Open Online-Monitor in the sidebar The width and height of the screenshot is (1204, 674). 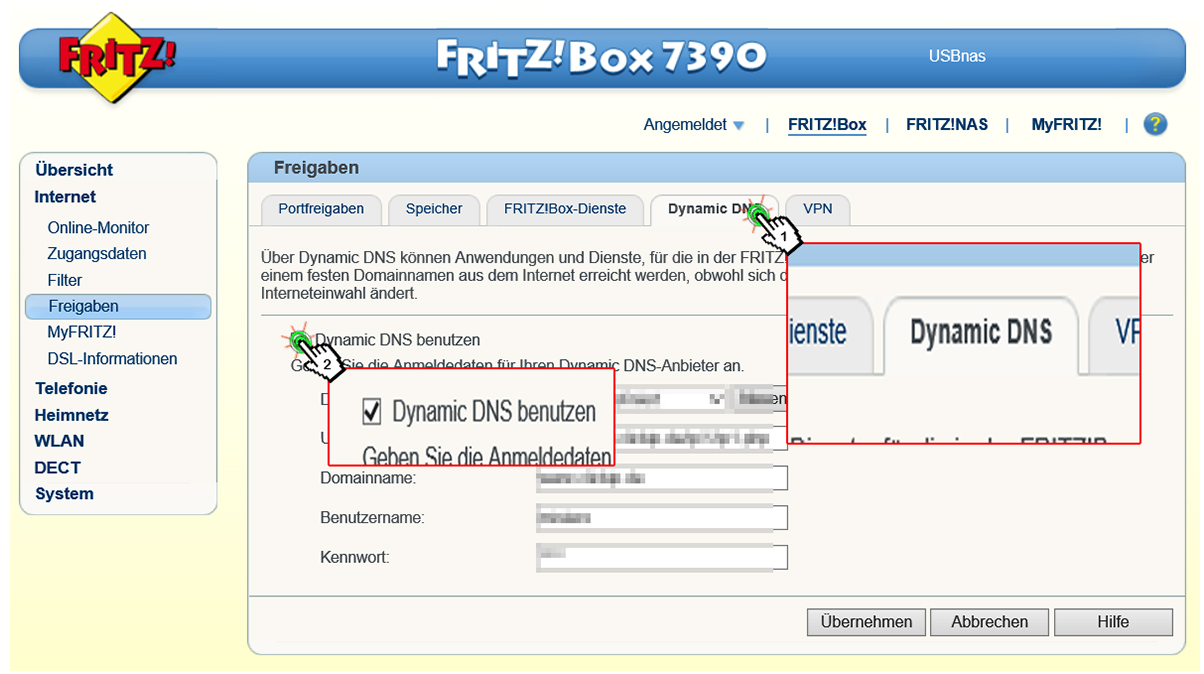pyautogui.click(x=98, y=228)
